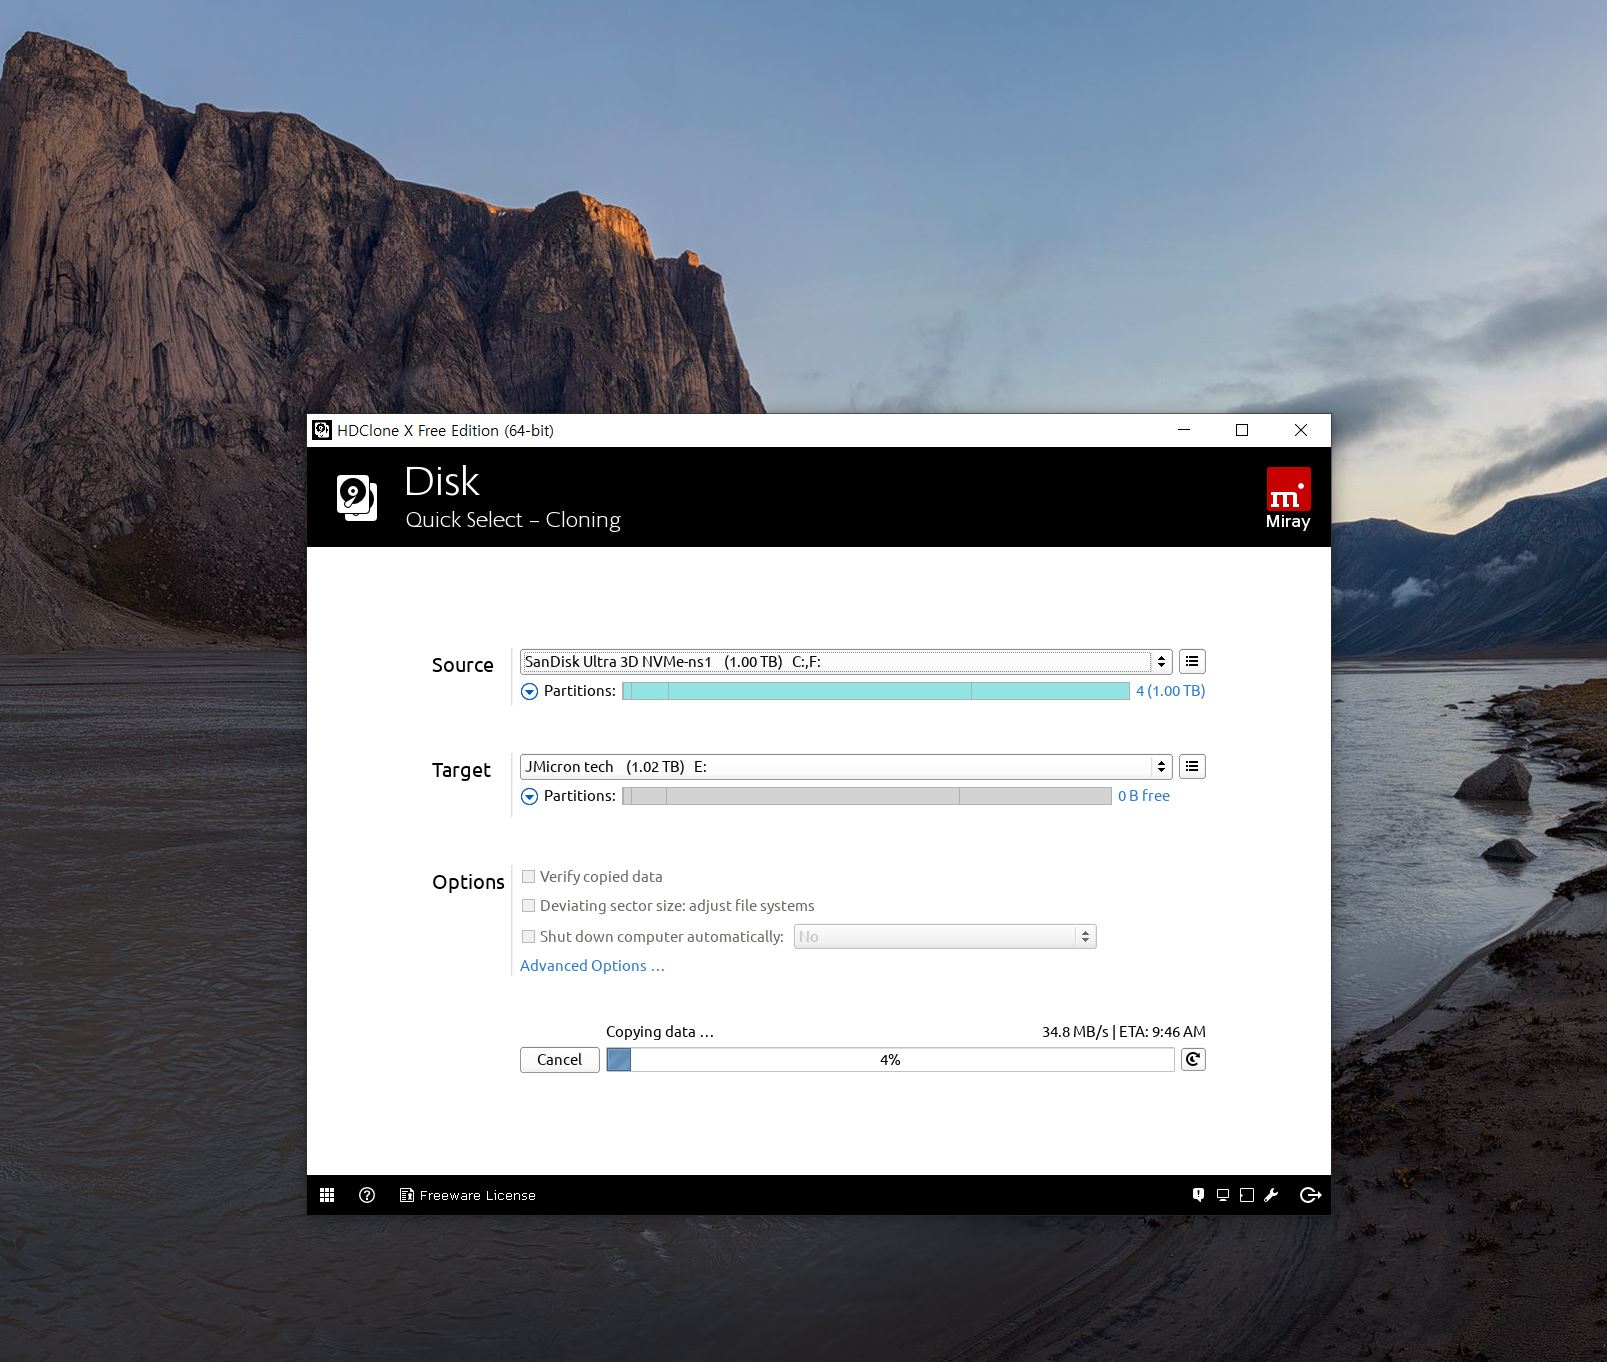Image resolution: width=1607 pixels, height=1362 pixels.
Task: Enable Verify copied data checkbox
Action: (529, 877)
